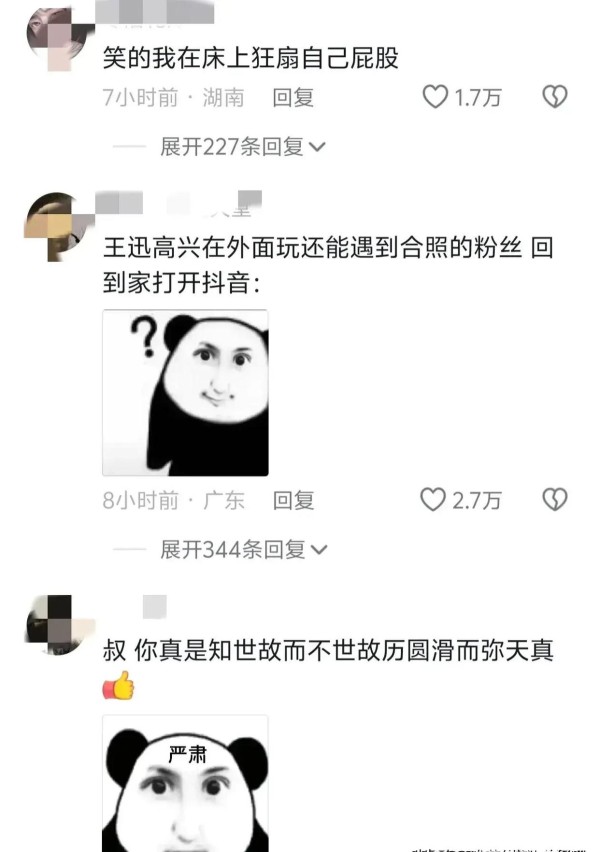600x852 pixels.
Task: Select comment text 笑的我在床上狂扇自己屁股
Action: (251, 58)
